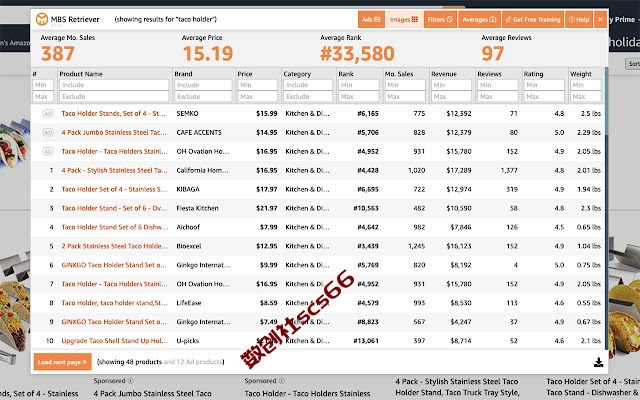Sort by Revenue column header
This screenshot has height=400, width=640.
[x=444, y=74]
